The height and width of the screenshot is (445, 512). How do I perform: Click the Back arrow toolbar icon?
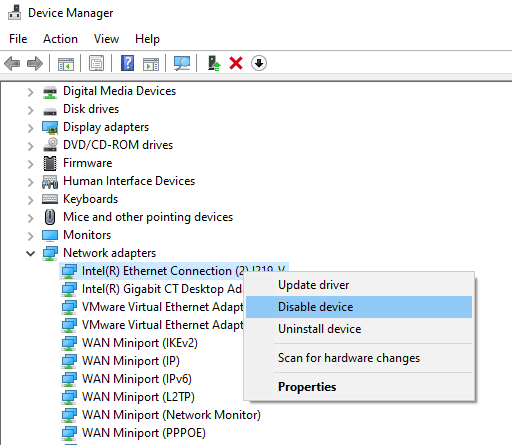pos(12,63)
